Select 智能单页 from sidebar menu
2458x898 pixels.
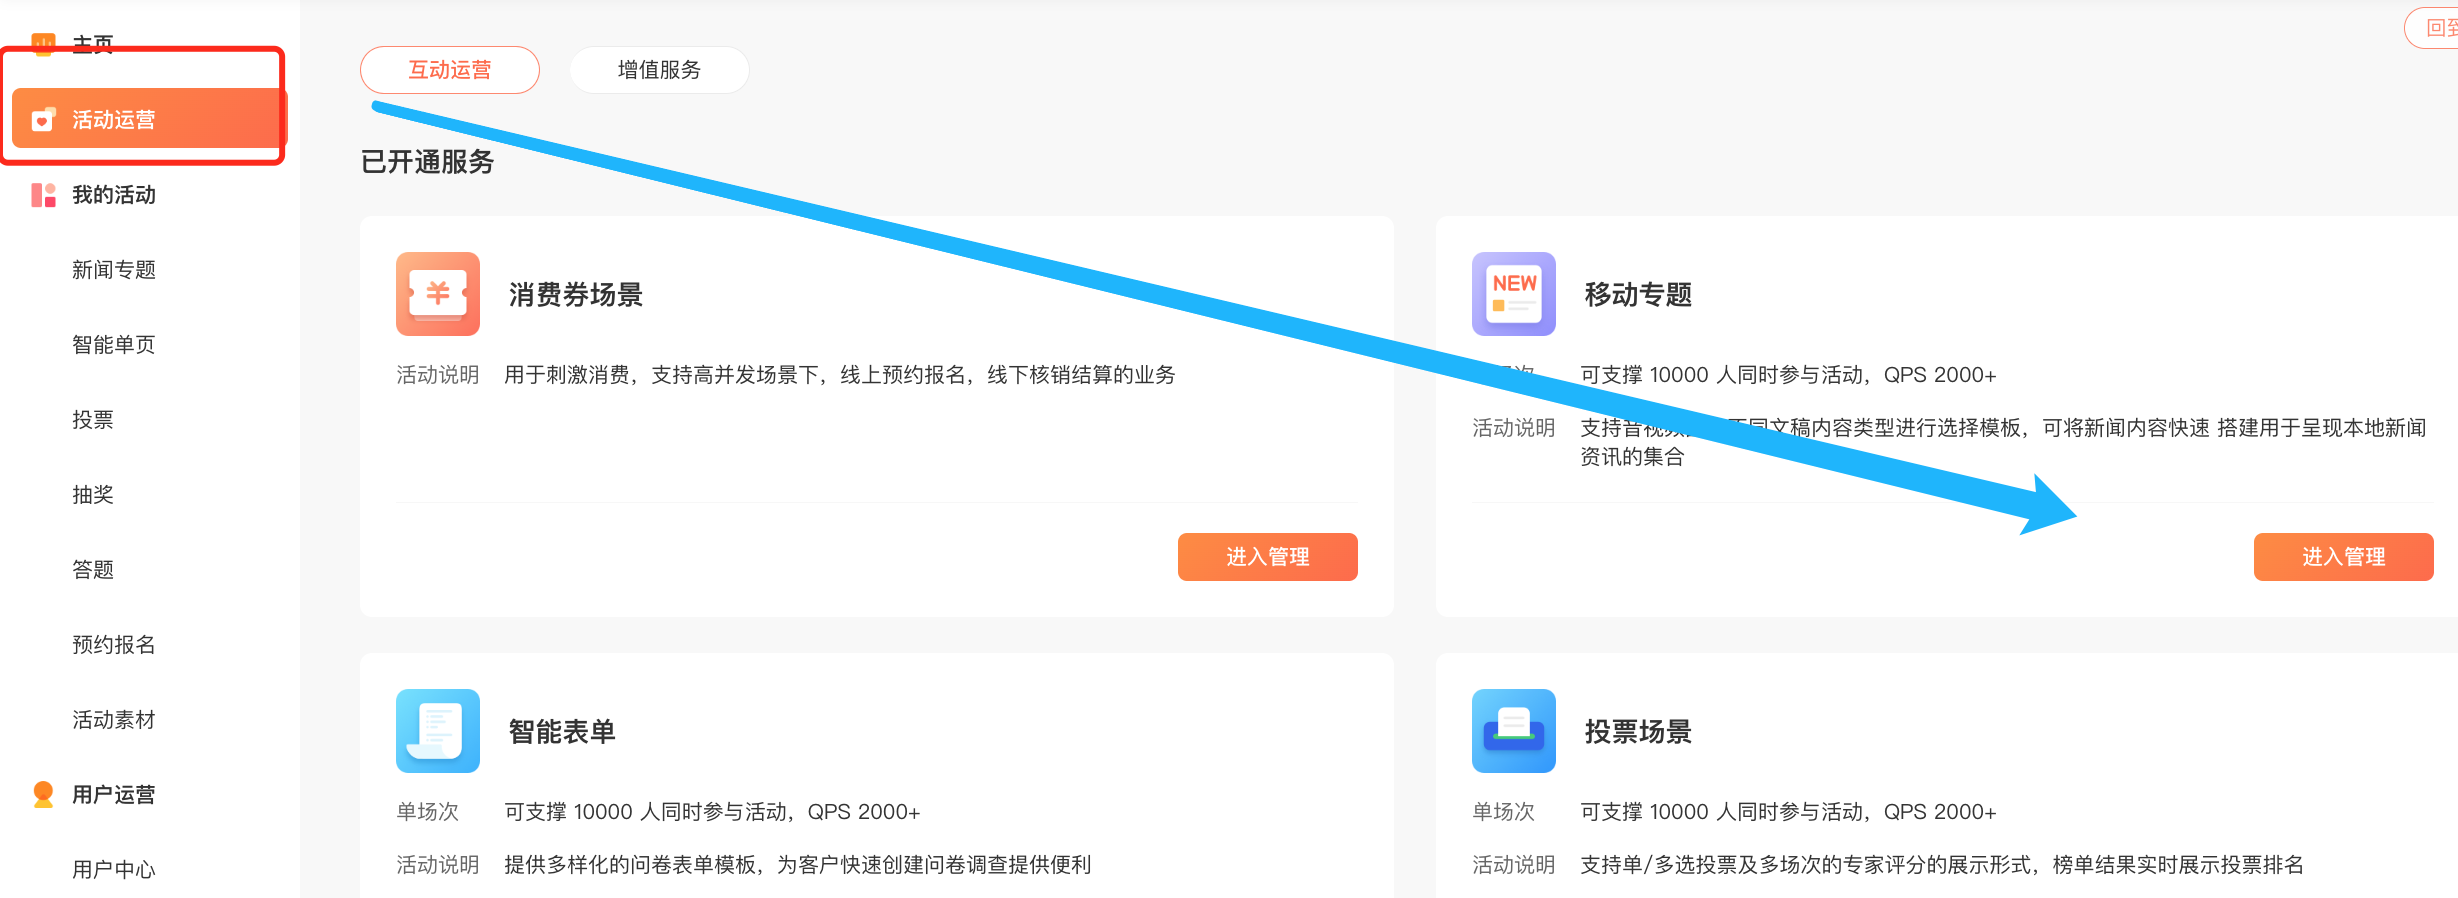(114, 345)
